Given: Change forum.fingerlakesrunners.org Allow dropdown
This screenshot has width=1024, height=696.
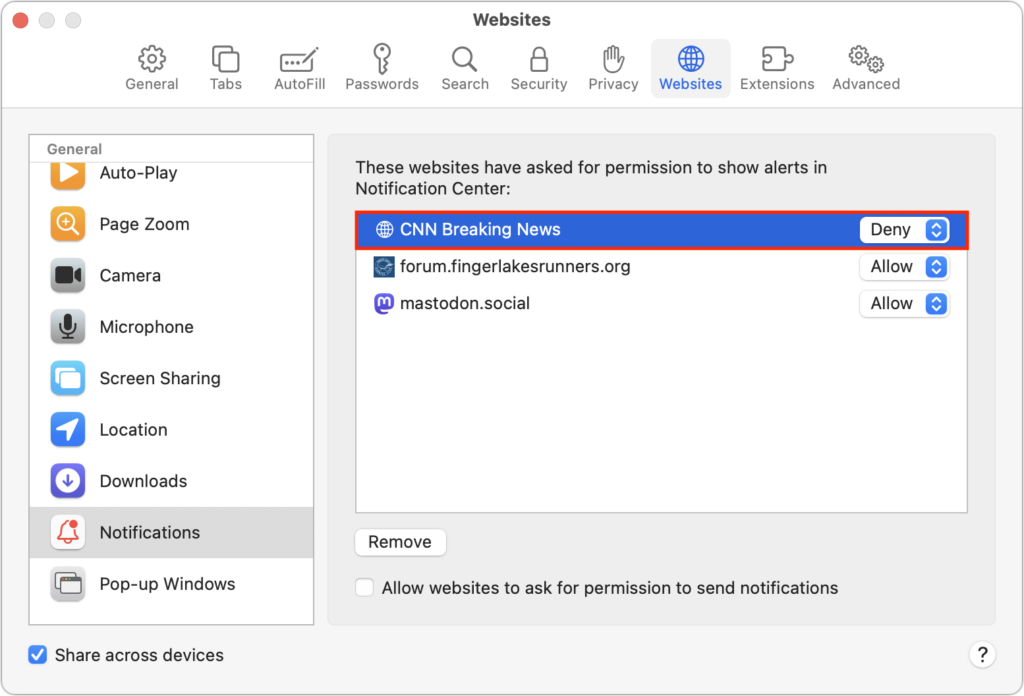Looking at the screenshot, I should 904,266.
